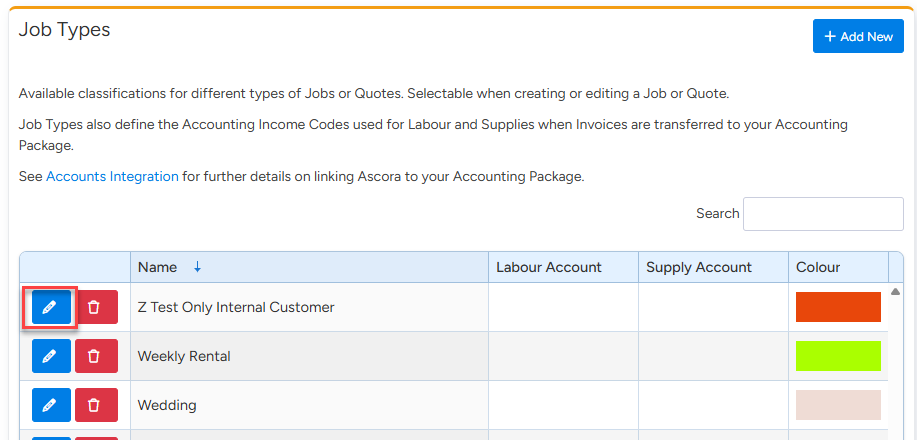Sort by the Supply Account column header

pos(699,267)
